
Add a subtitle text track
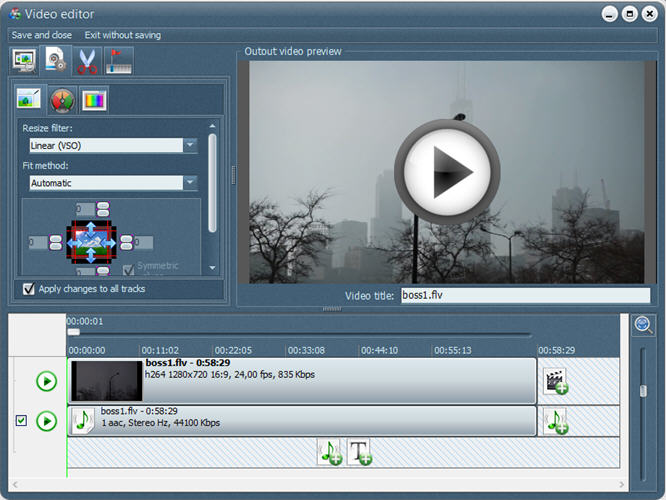pos(360,452)
